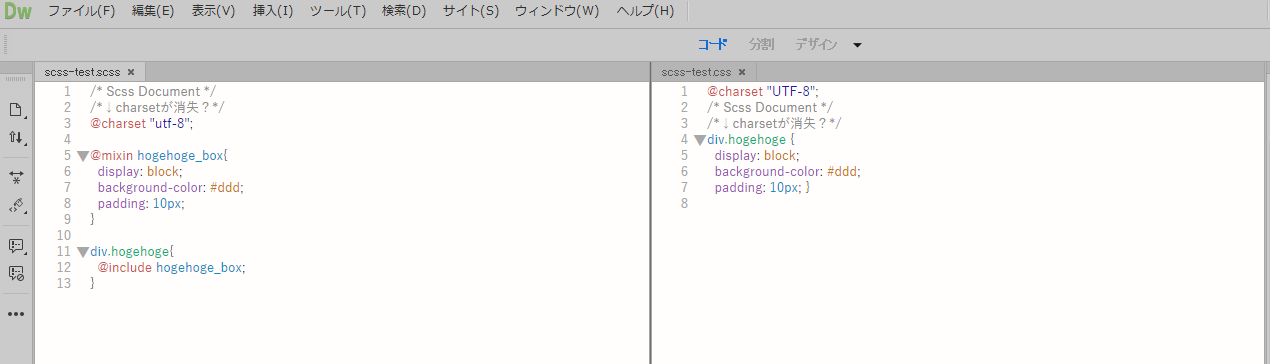Click the /* Scss Document */ comment in scss file
1270x364 pixels.
coord(152,91)
